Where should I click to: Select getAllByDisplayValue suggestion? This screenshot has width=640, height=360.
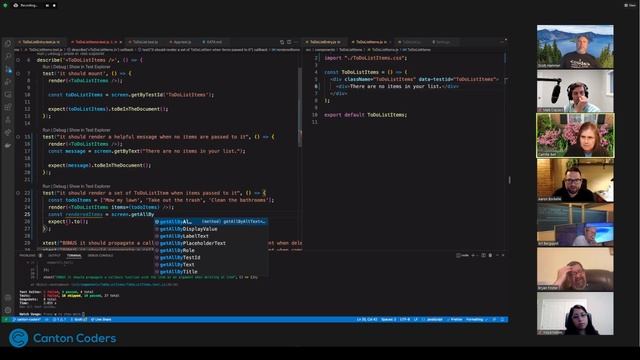coord(211,229)
